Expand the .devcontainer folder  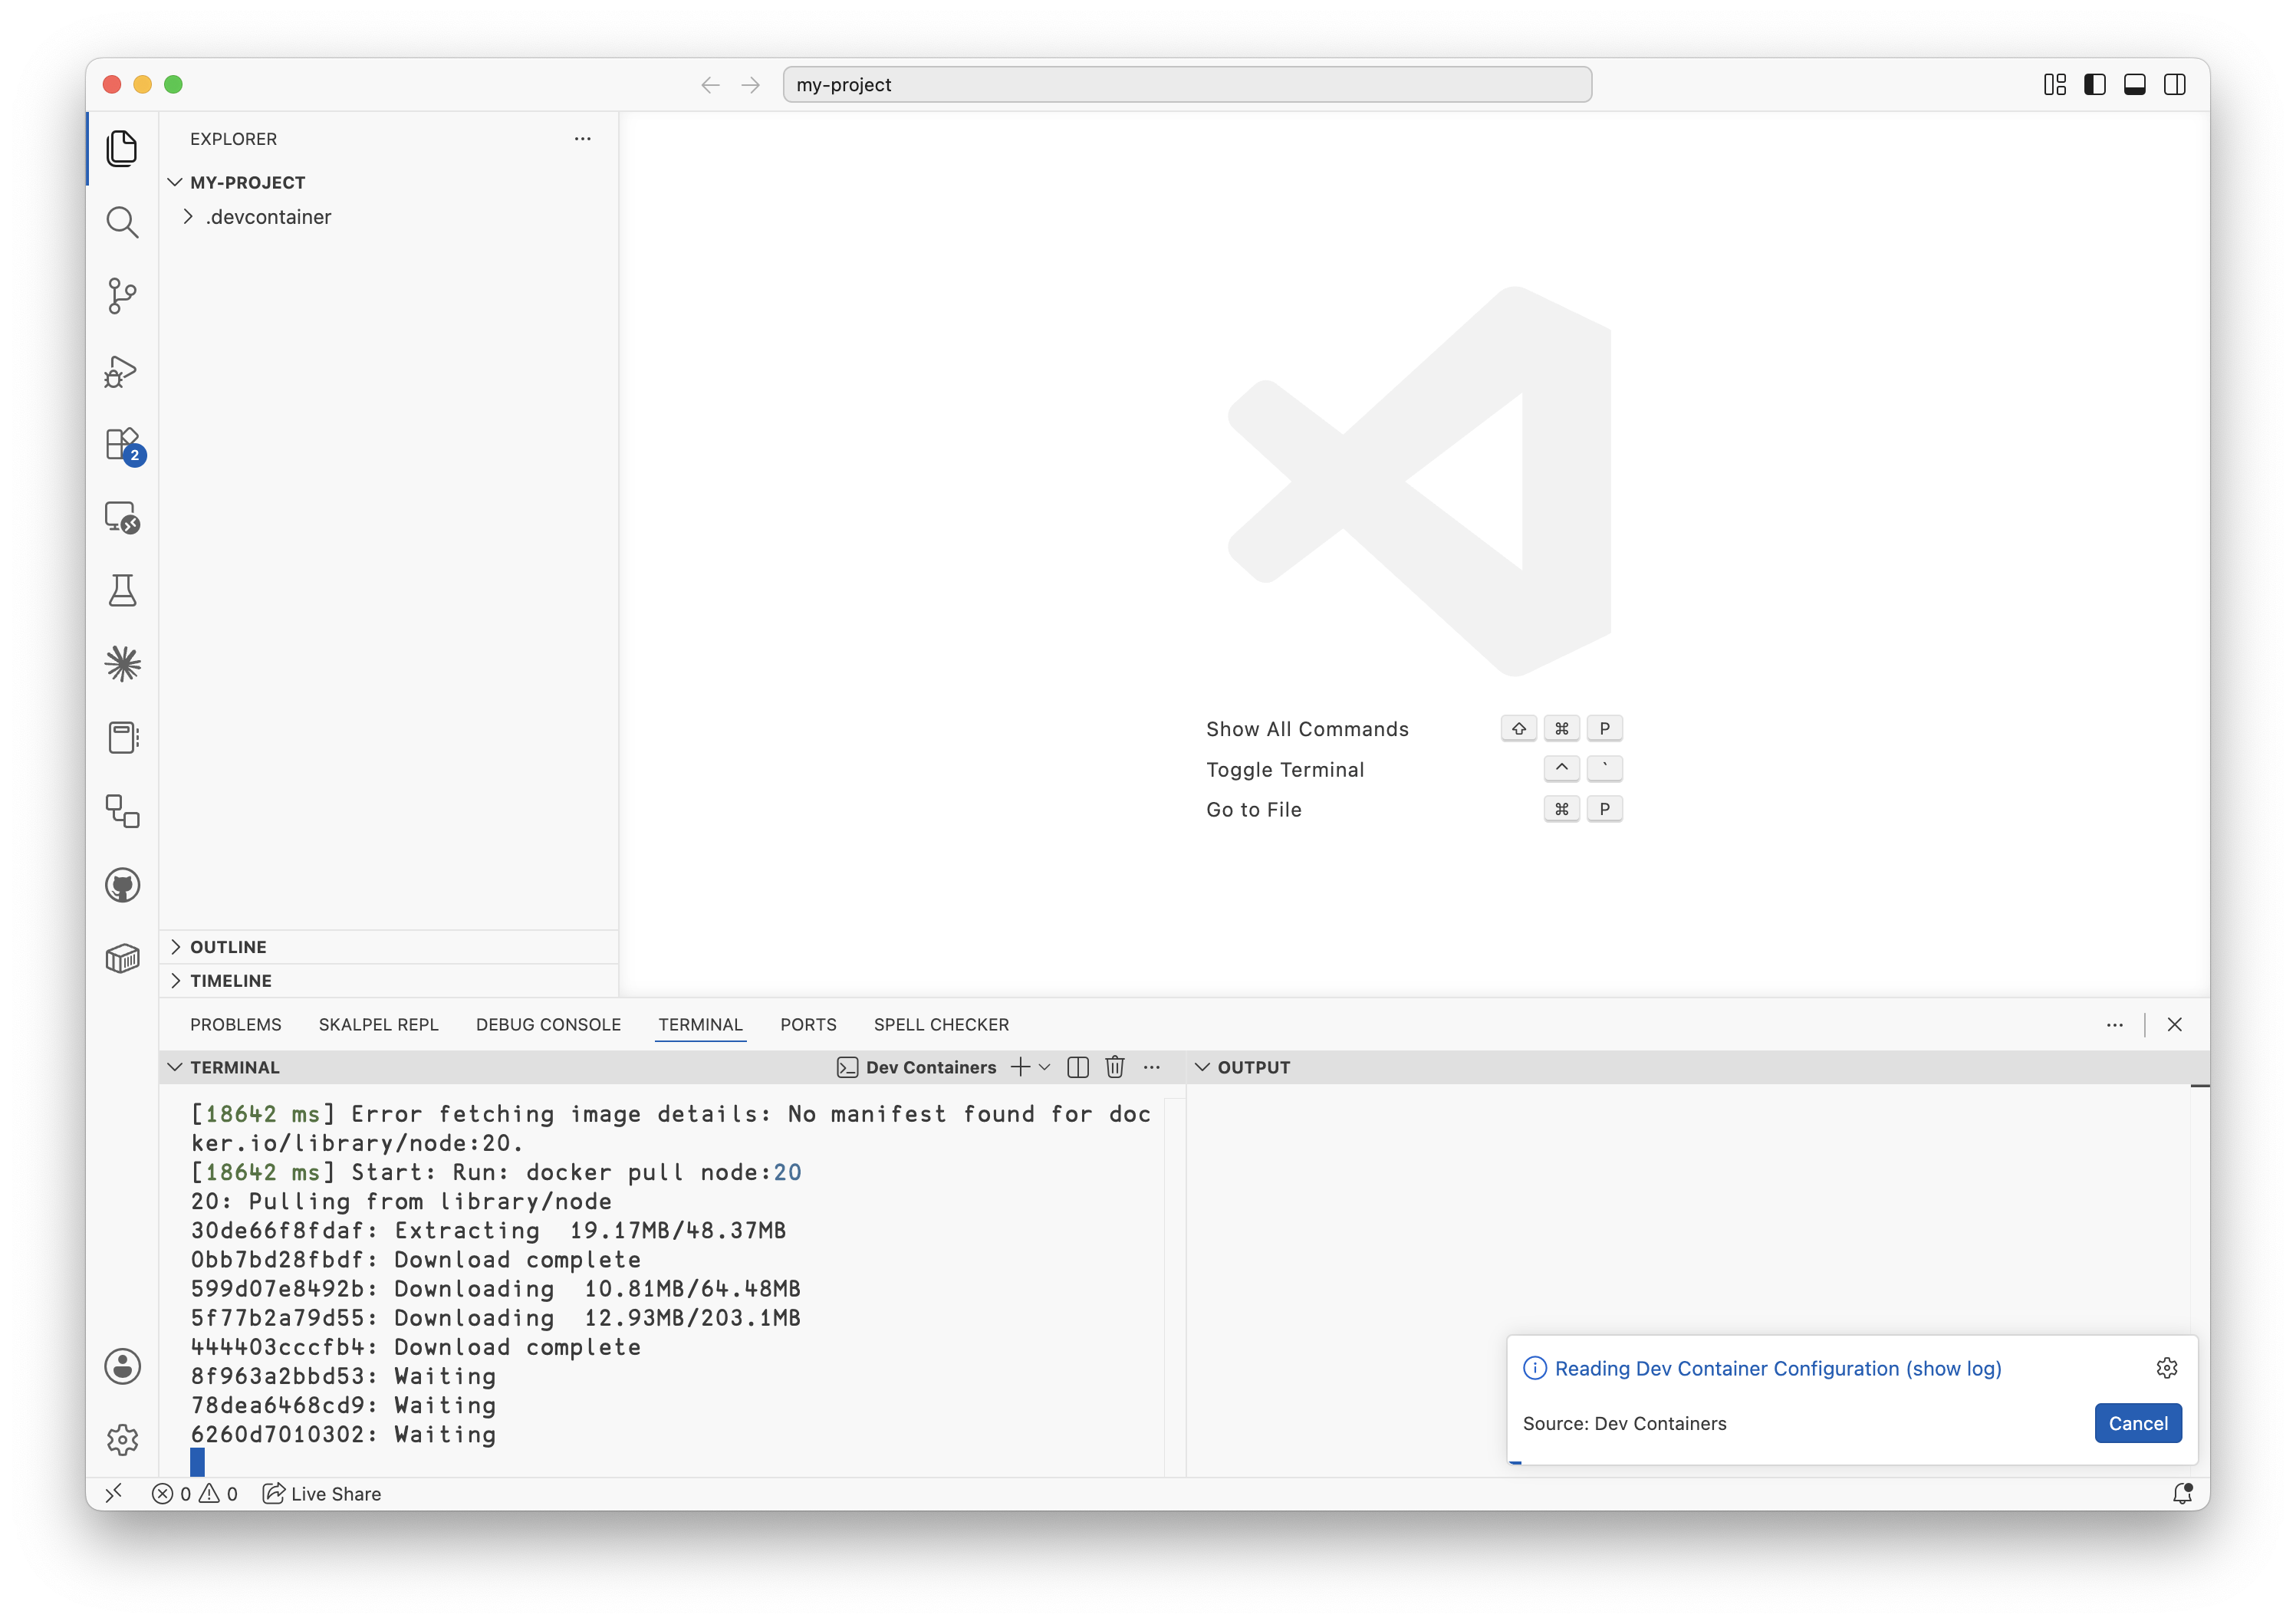coord(388,217)
